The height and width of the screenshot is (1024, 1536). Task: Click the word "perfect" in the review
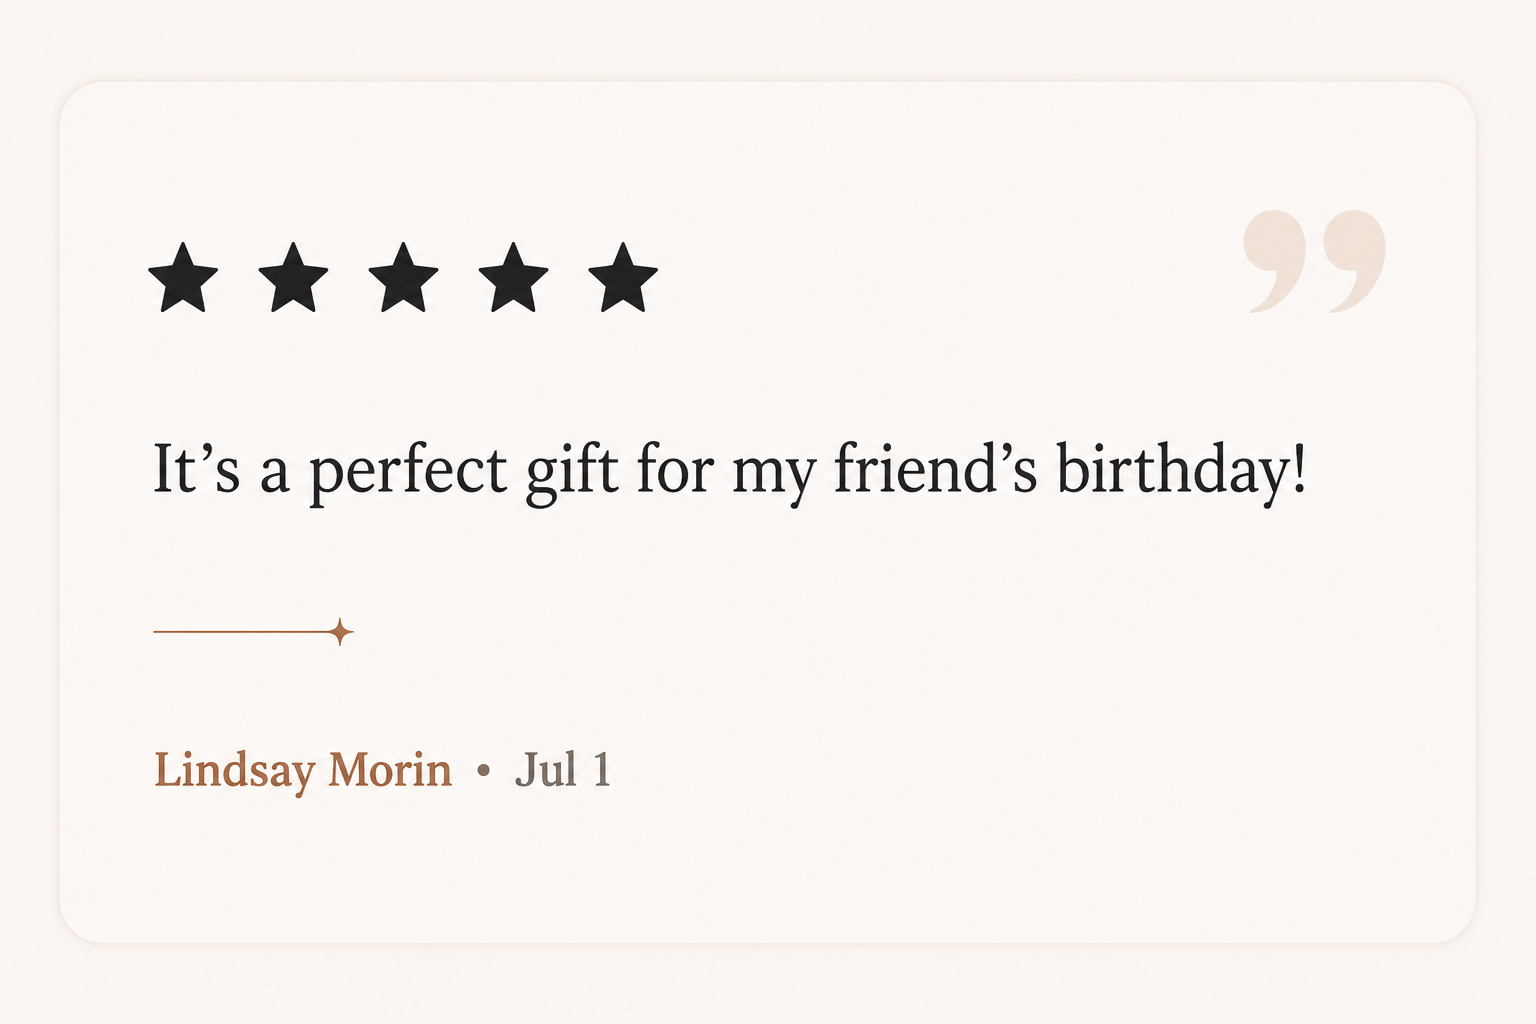point(409,471)
